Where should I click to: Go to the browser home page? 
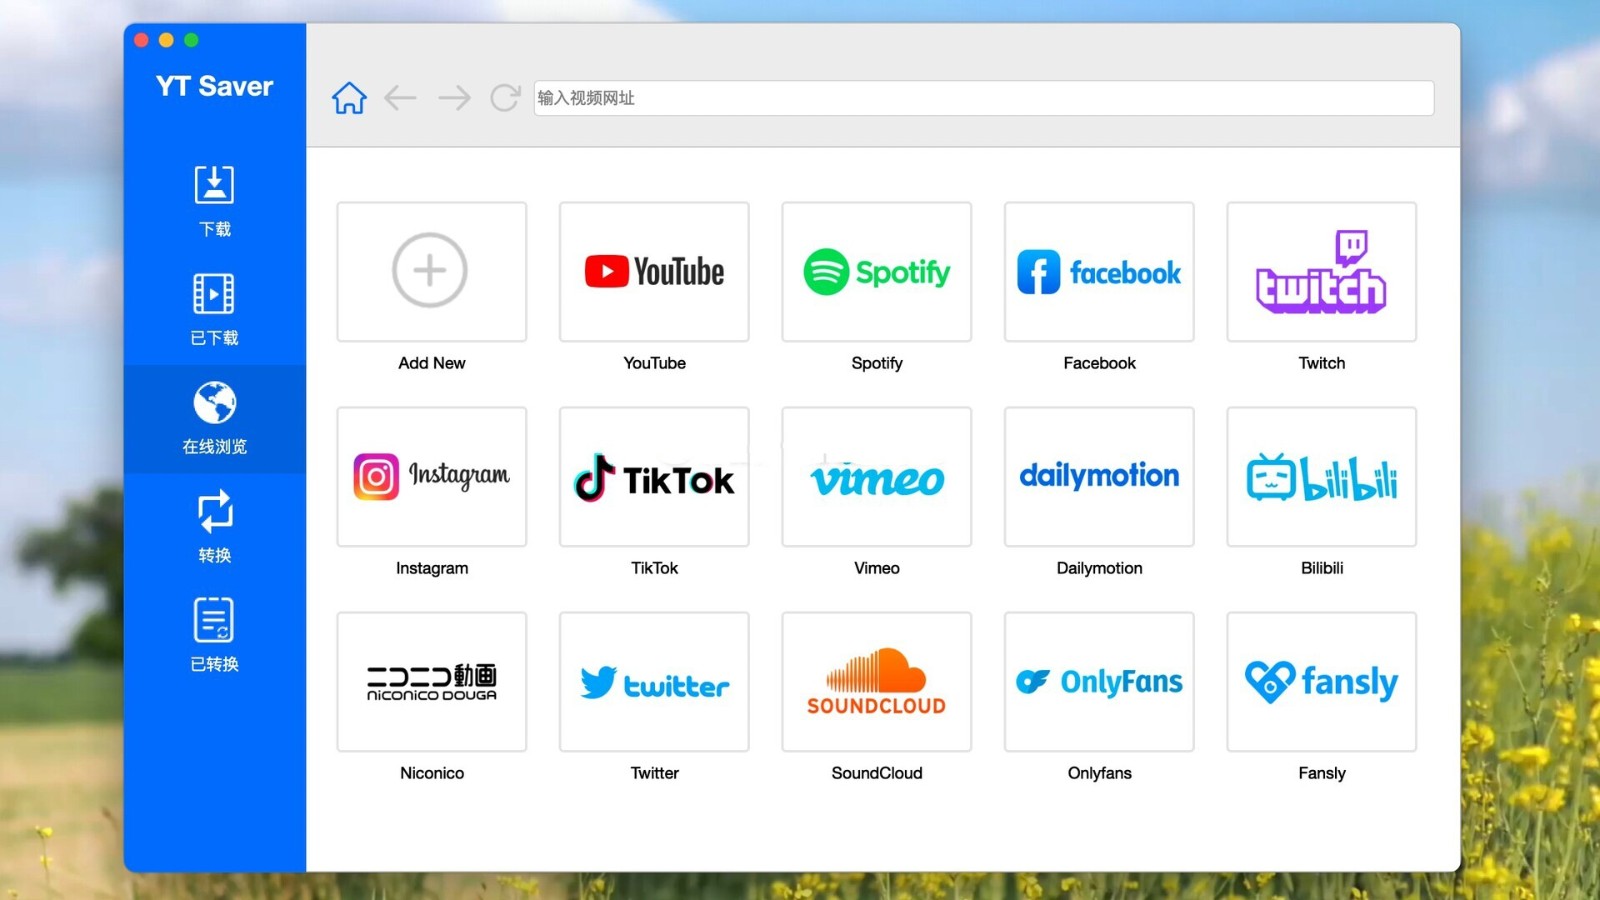tap(349, 98)
